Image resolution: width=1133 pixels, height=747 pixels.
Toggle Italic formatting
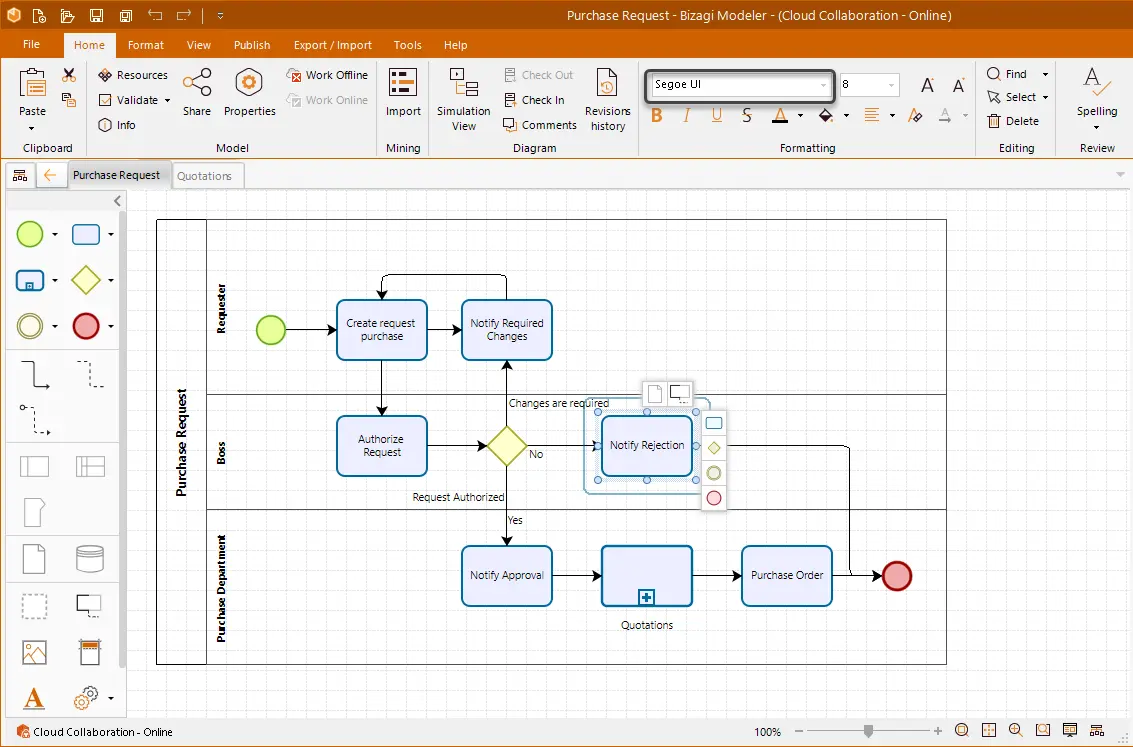[686, 116]
